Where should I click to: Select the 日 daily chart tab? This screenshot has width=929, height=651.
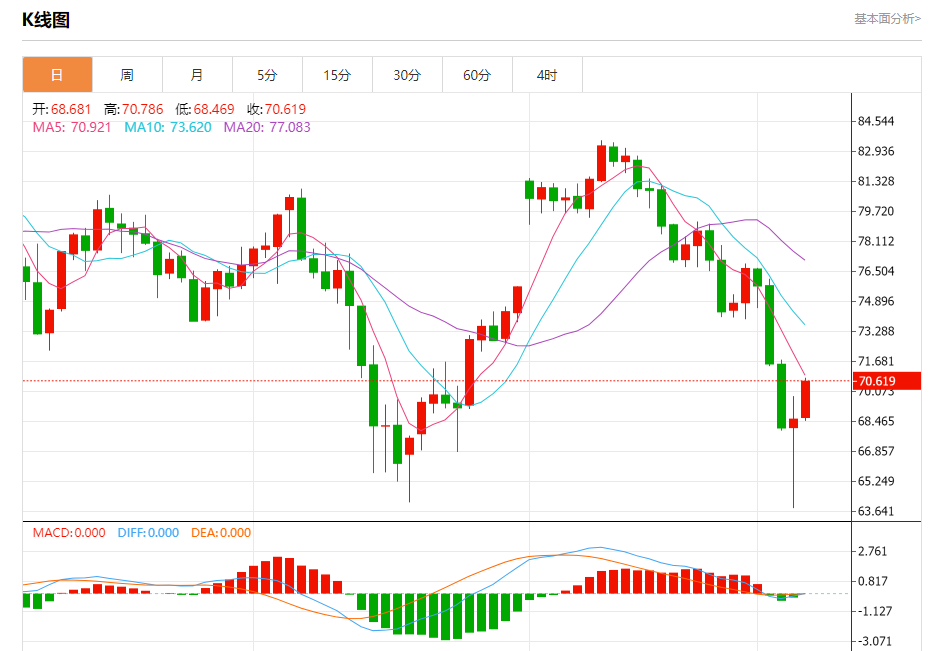(57, 75)
